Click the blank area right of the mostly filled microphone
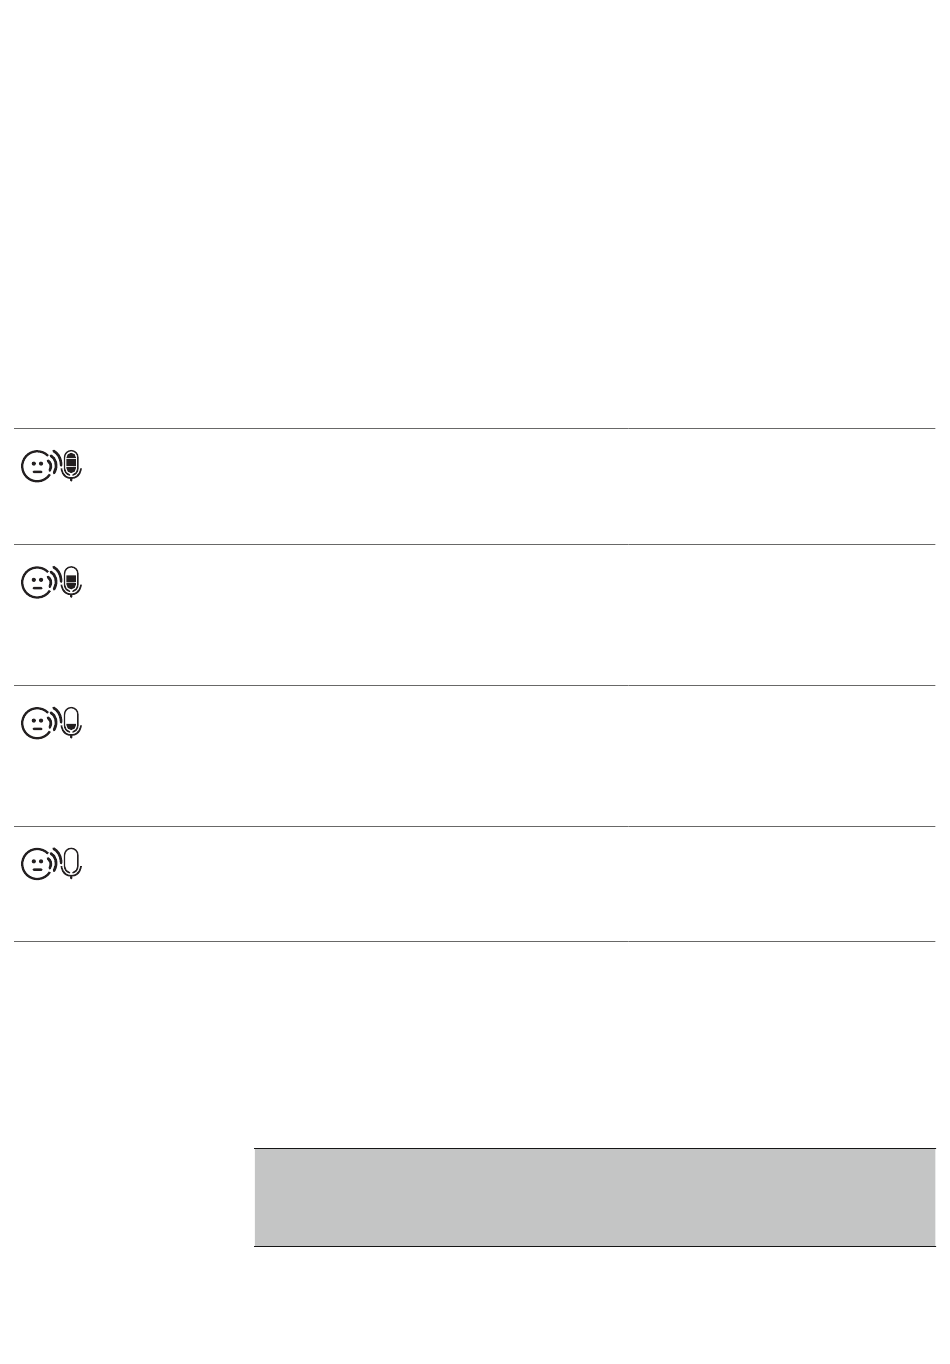950x1364 pixels. (500, 614)
